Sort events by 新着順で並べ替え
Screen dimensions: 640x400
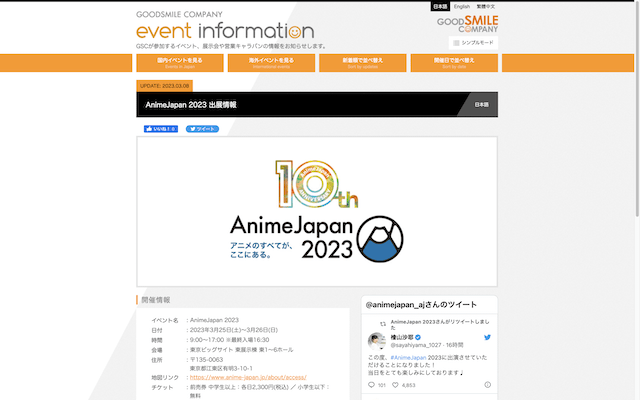pyautogui.click(x=362, y=63)
